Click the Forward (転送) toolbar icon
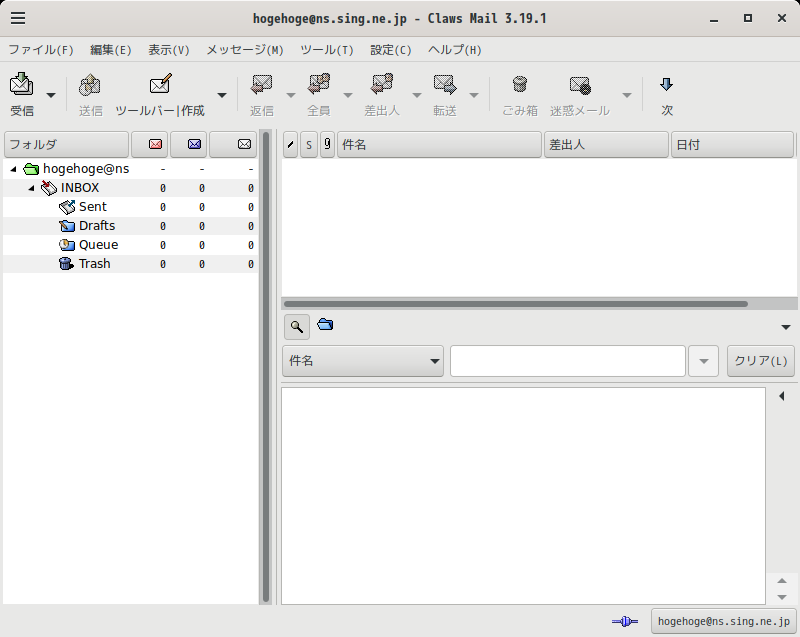Image resolution: width=800 pixels, height=637 pixels. point(444,85)
